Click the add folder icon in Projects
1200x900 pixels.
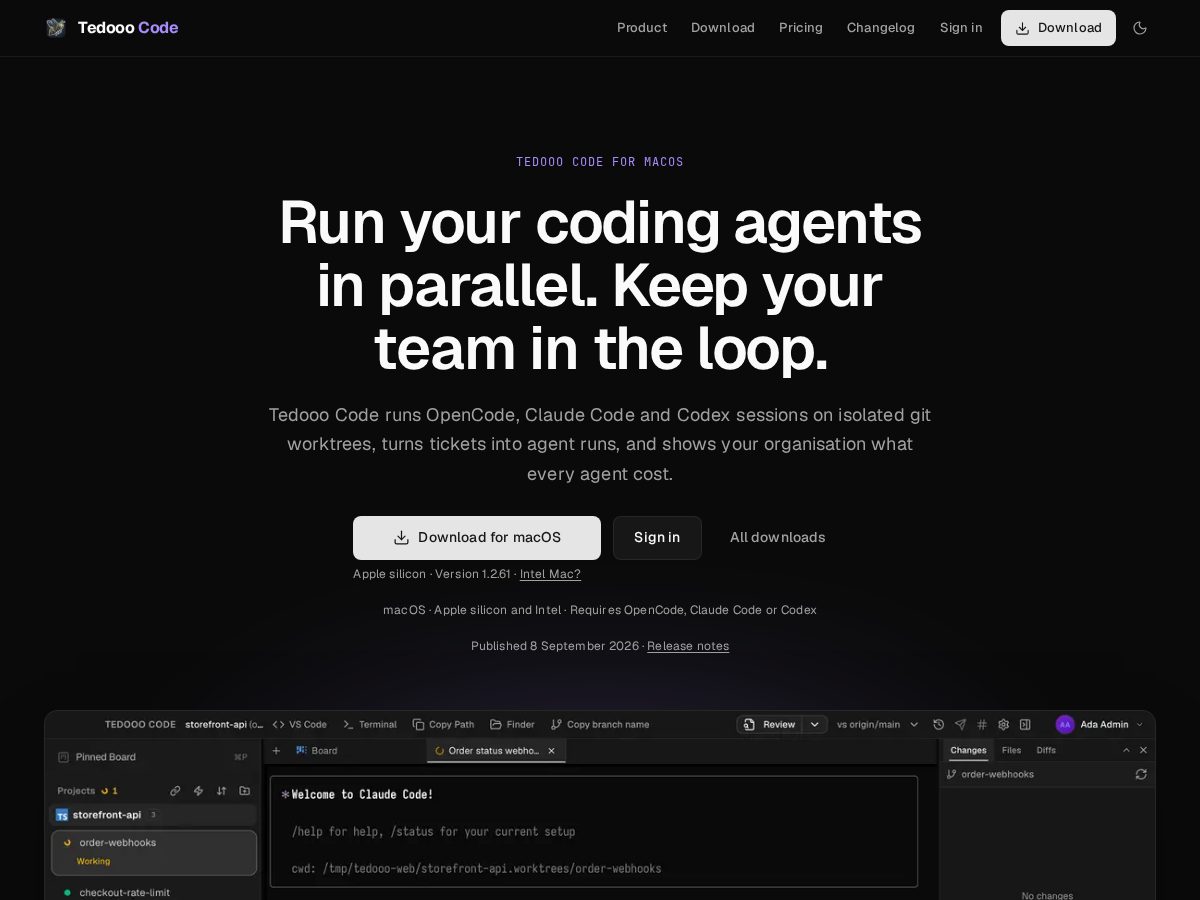tap(244, 790)
